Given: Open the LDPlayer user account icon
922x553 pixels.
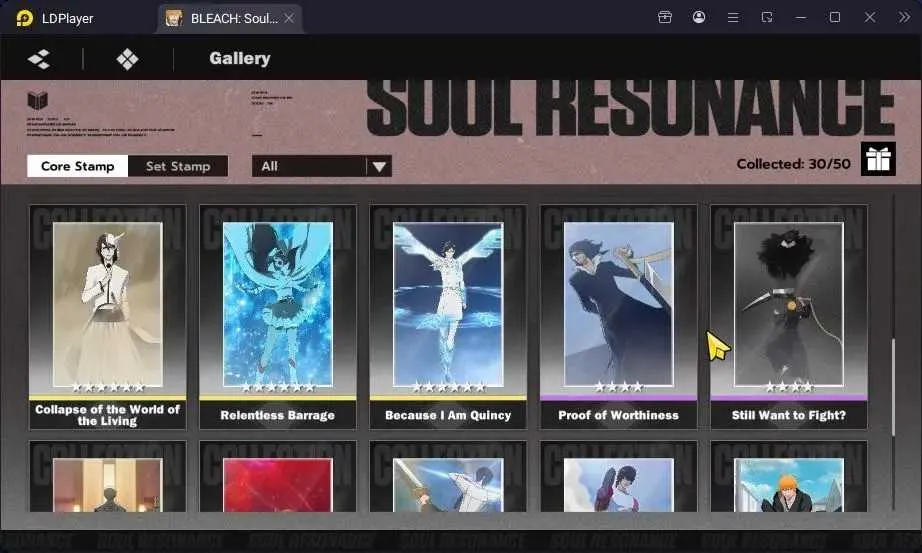Looking at the screenshot, I should coord(699,18).
